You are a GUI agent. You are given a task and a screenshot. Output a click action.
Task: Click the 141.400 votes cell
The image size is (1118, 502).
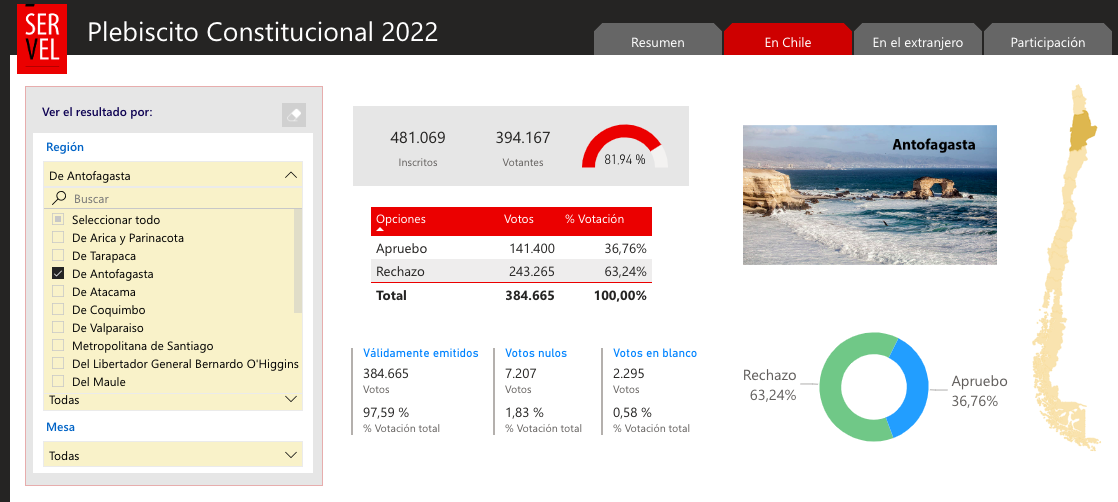point(532,249)
